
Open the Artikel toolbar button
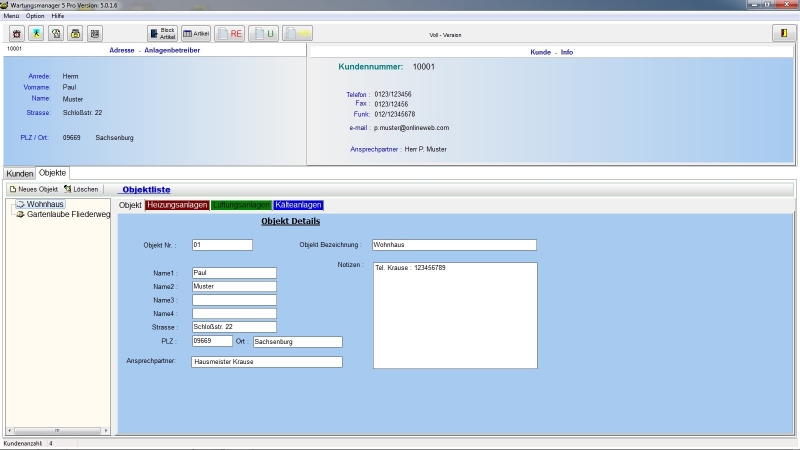tap(196, 34)
